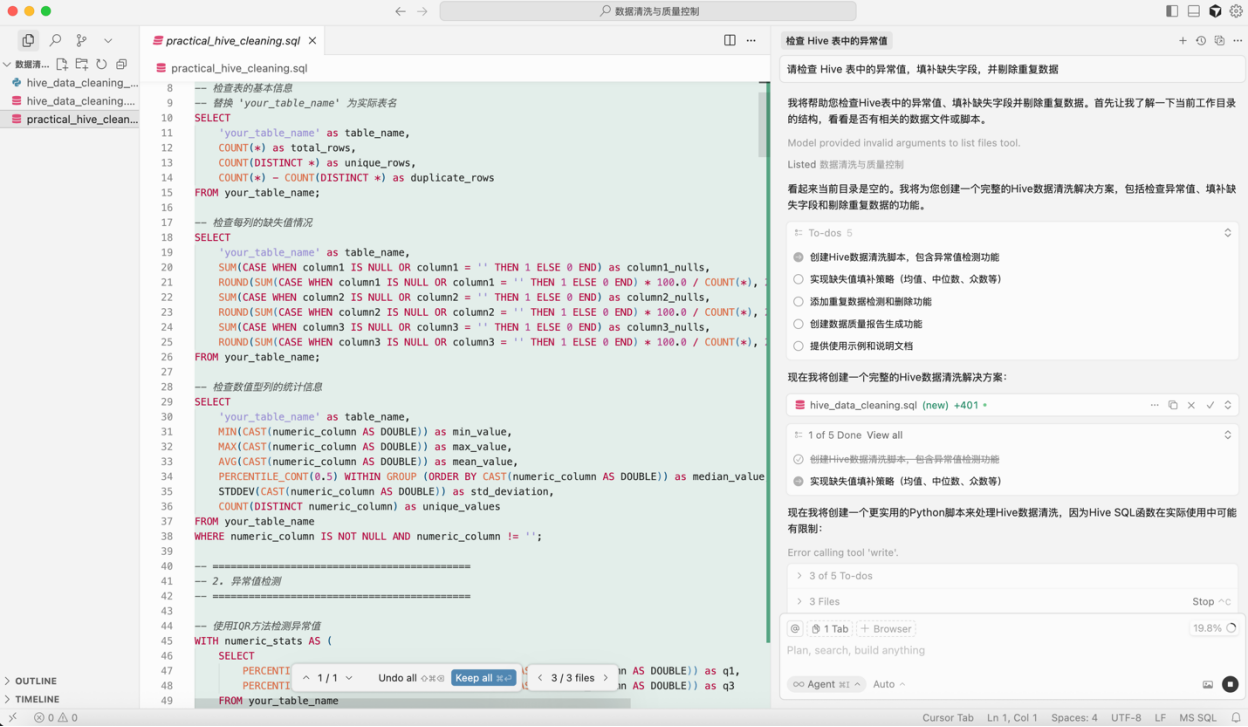This screenshot has width=1248, height=727.
Task: Show chat history via clock icon
Action: (1201, 41)
